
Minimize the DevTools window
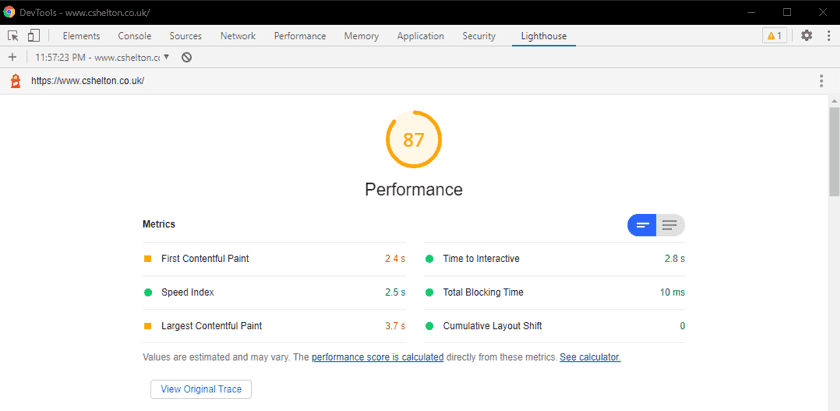[x=752, y=12]
